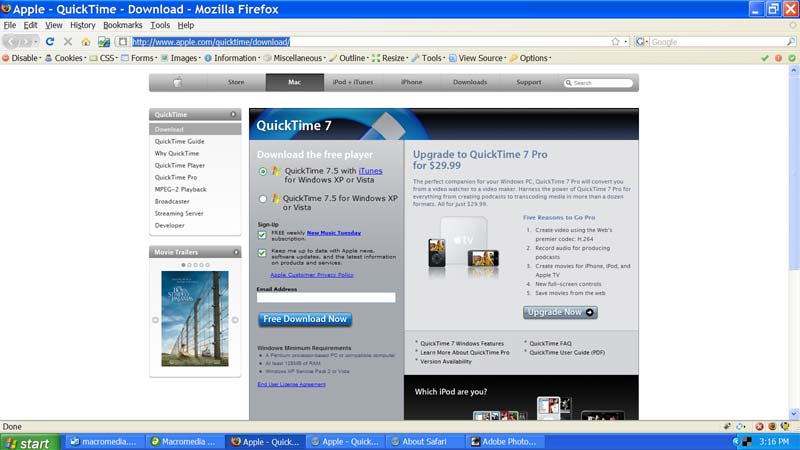Open the End User License Agreement link
The height and width of the screenshot is (450, 800).
click(291, 384)
